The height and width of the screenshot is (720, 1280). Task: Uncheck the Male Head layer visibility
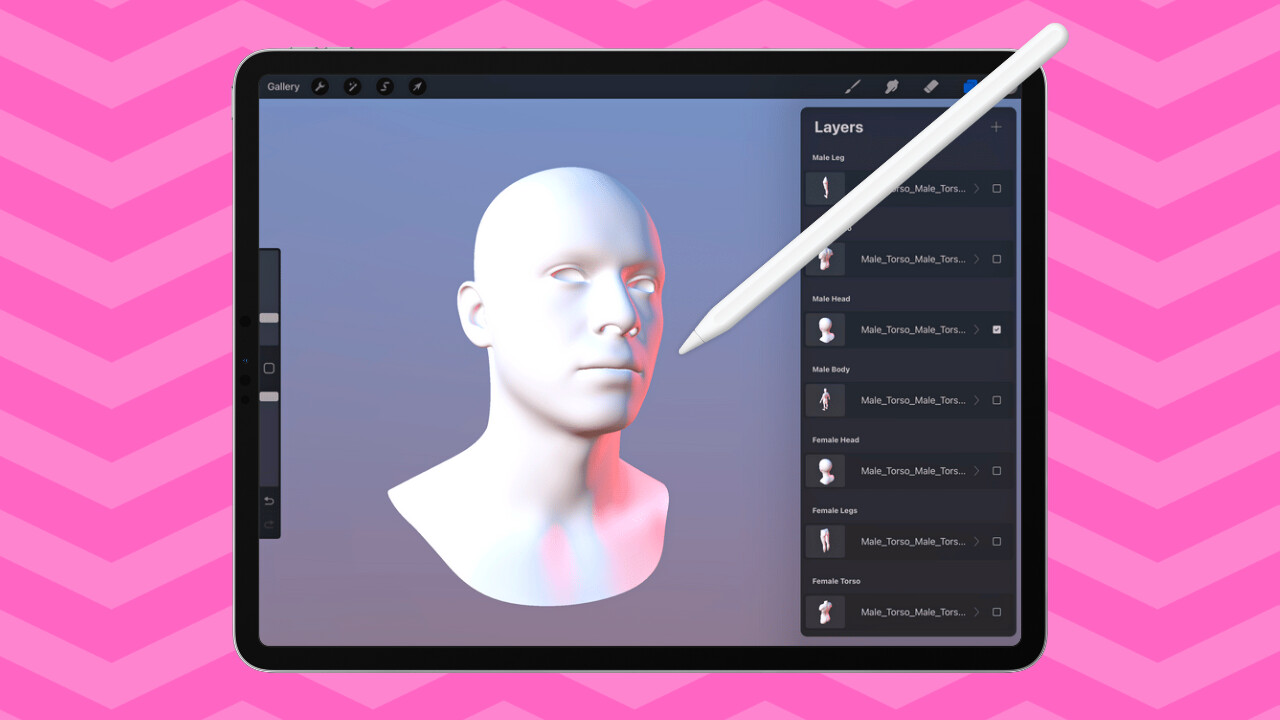pos(997,329)
